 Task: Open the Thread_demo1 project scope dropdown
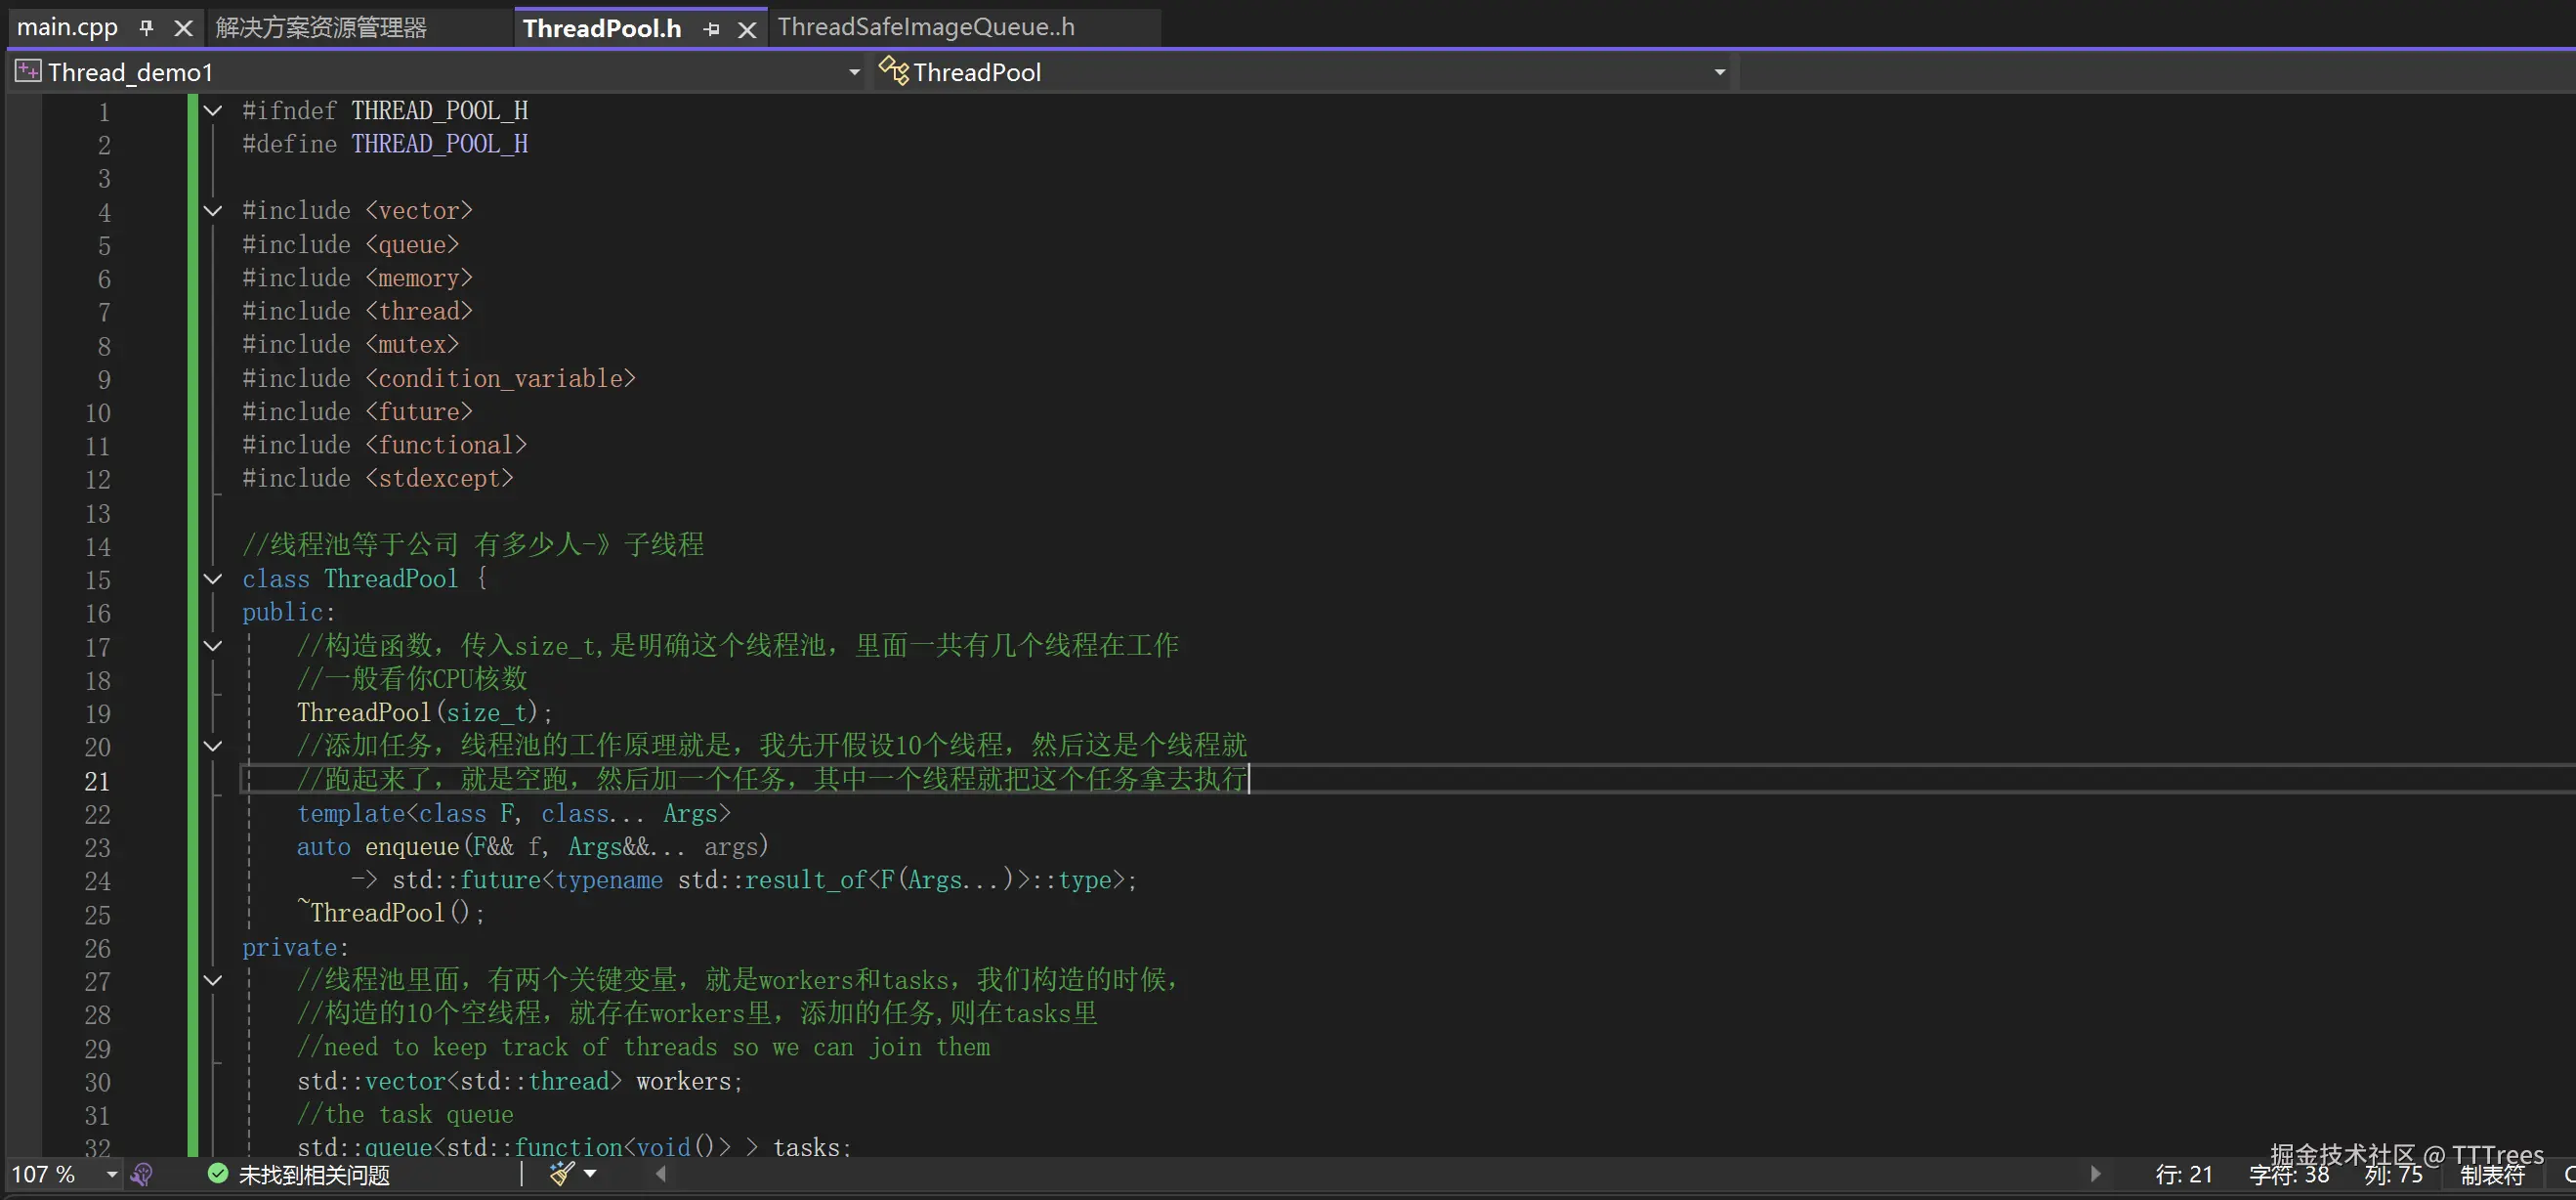click(x=853, y=72)
